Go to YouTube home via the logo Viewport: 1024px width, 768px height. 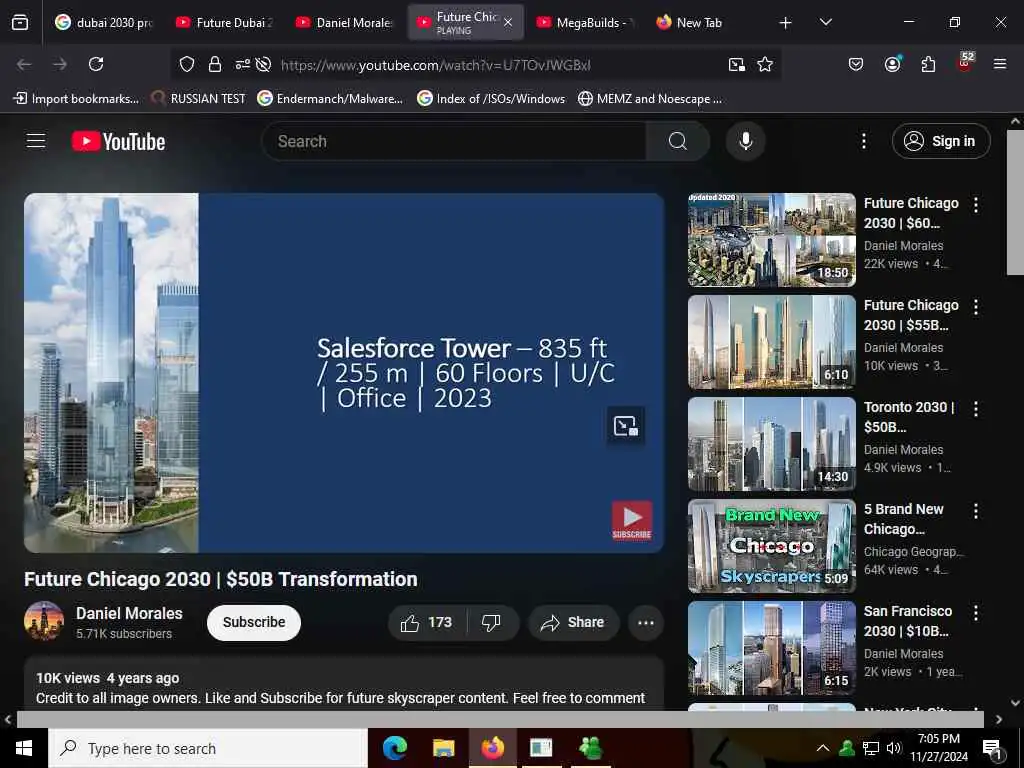(118, 142)
